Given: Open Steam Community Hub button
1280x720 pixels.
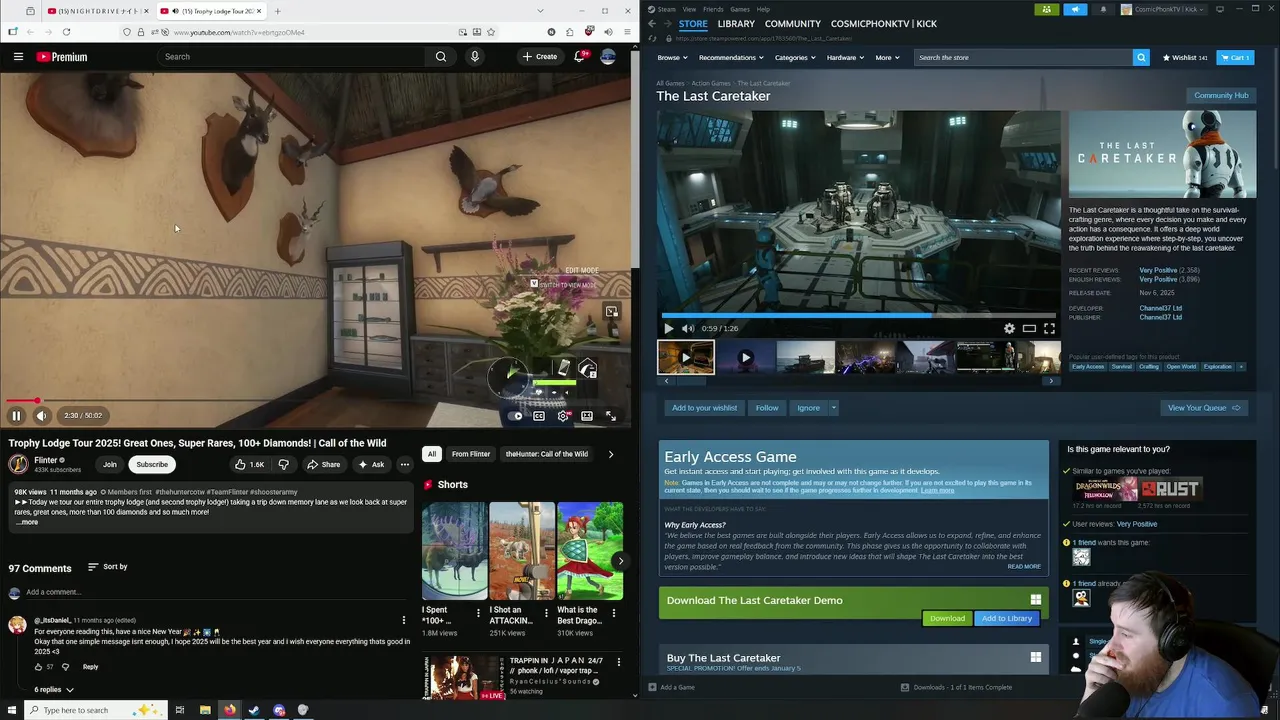Looking at the screenshot, I should [x=1221, y=95].
